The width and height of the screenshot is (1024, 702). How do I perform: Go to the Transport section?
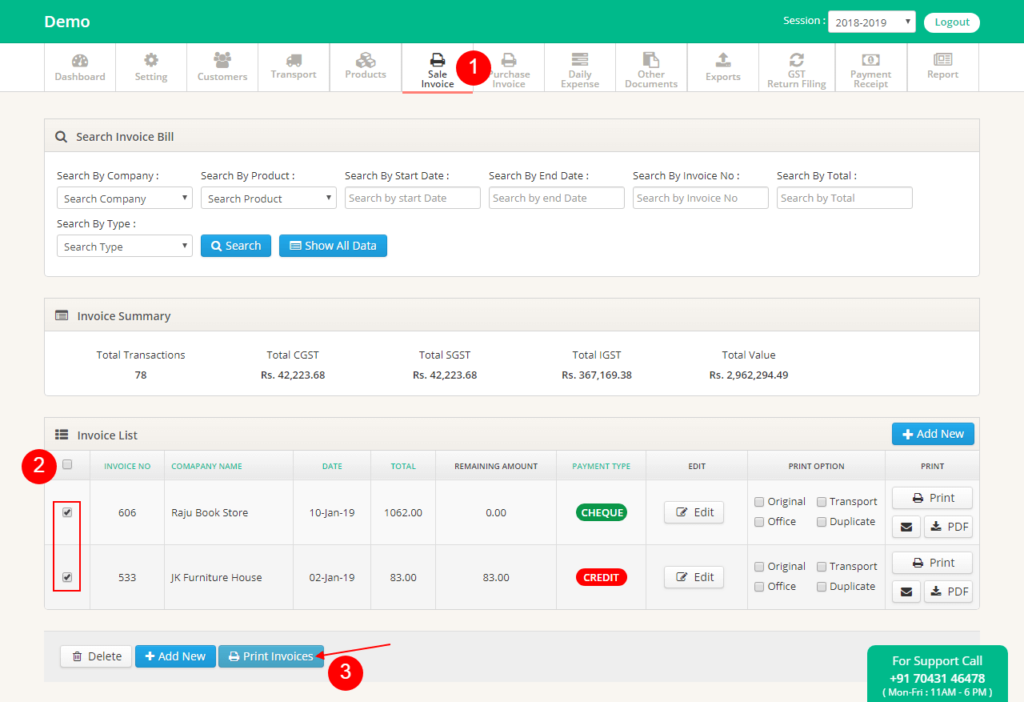293,67
